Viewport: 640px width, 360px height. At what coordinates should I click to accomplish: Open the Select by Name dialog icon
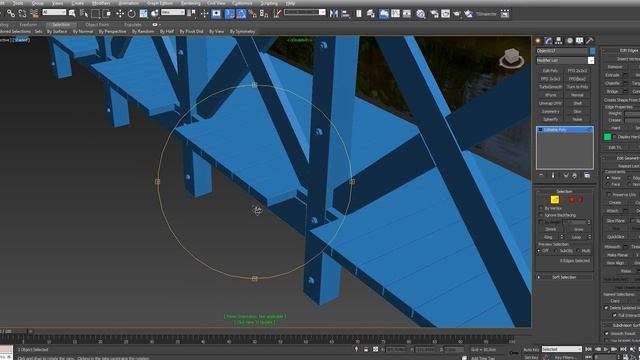[84, 13]
